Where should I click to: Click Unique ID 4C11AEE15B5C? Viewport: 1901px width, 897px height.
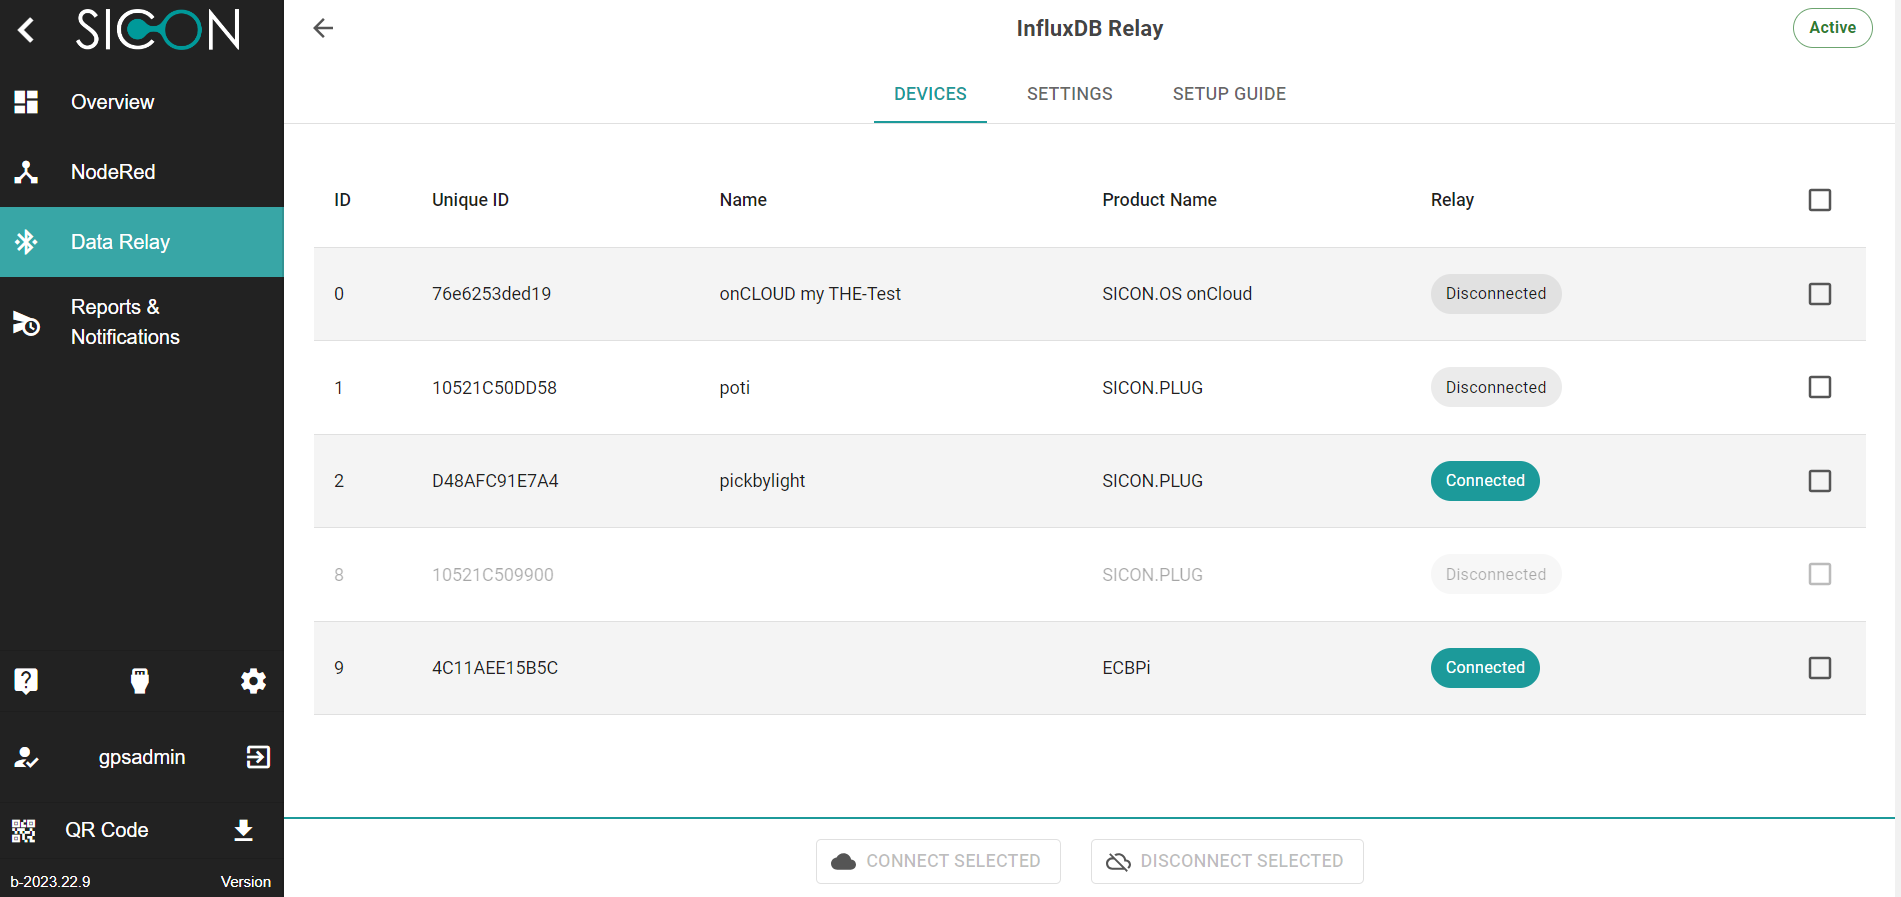(495, 668)
